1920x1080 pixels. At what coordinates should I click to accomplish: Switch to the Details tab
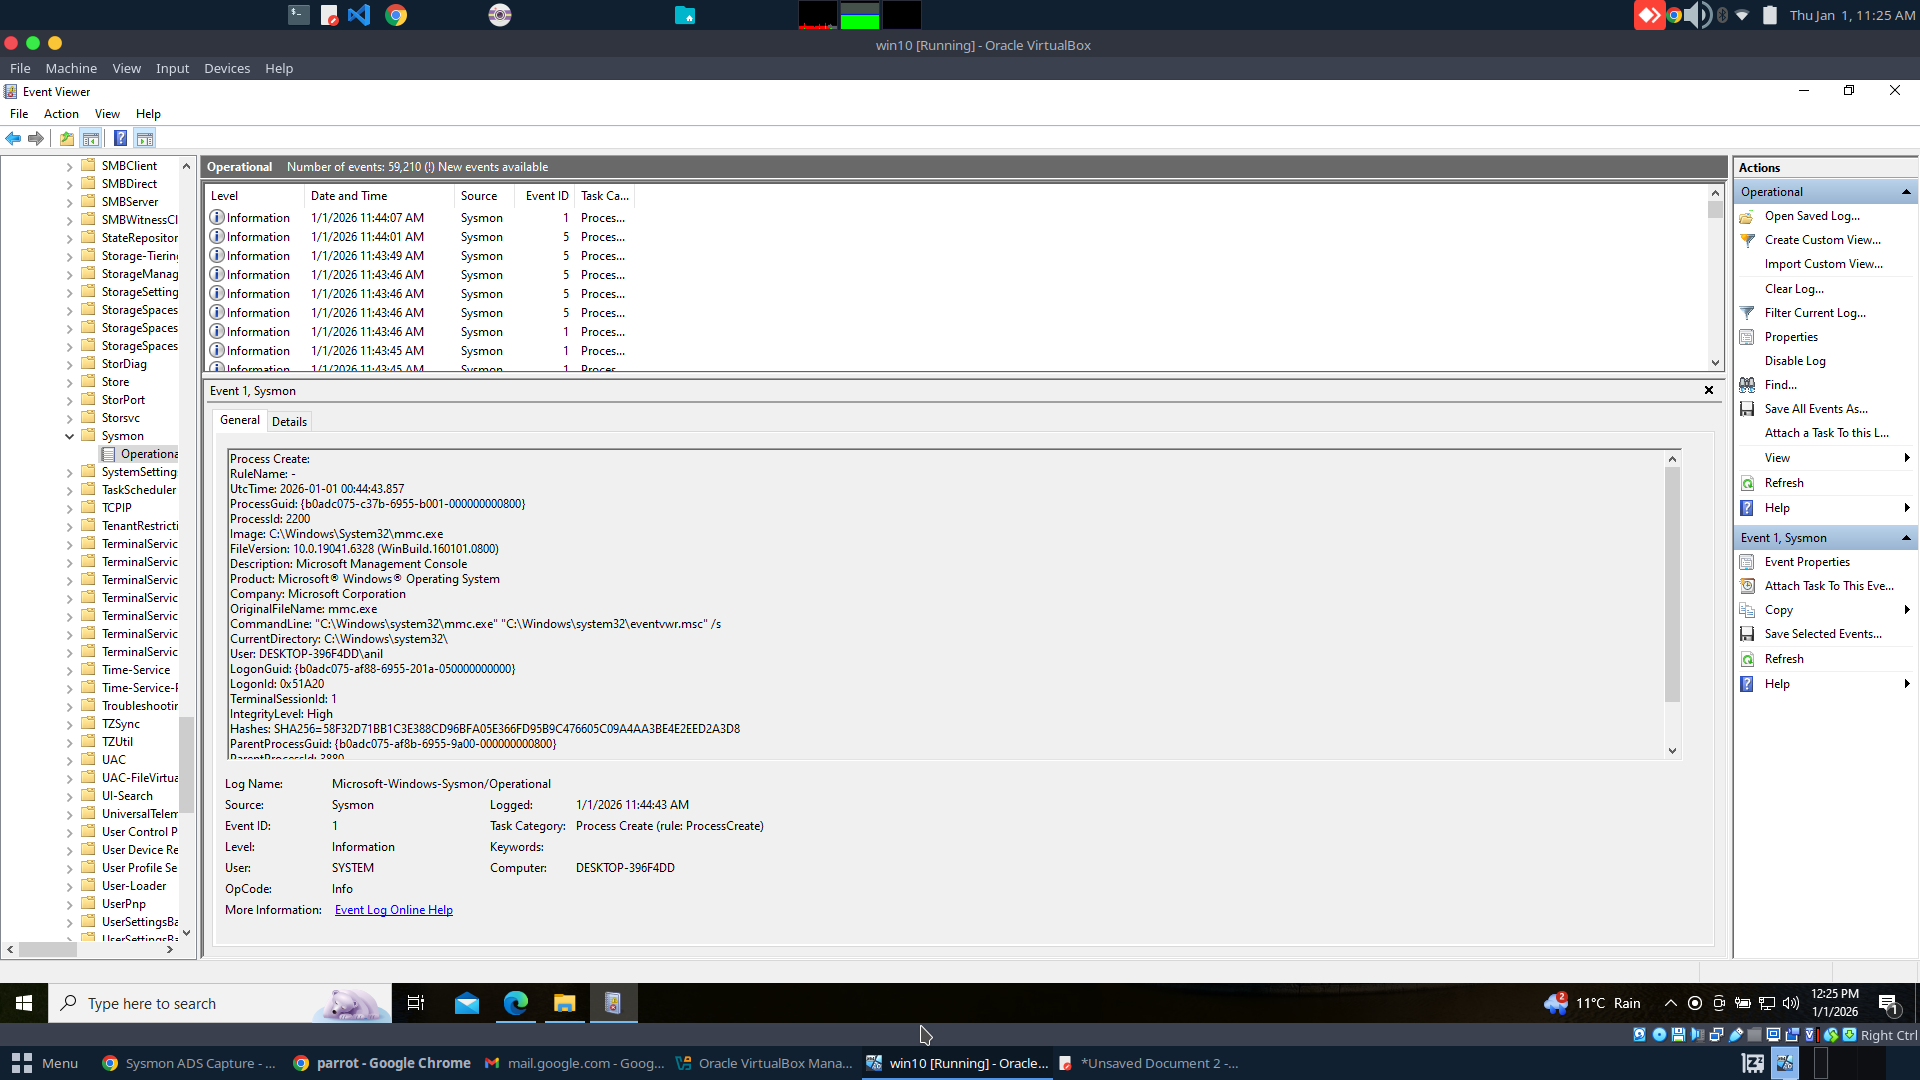[289, 422]
